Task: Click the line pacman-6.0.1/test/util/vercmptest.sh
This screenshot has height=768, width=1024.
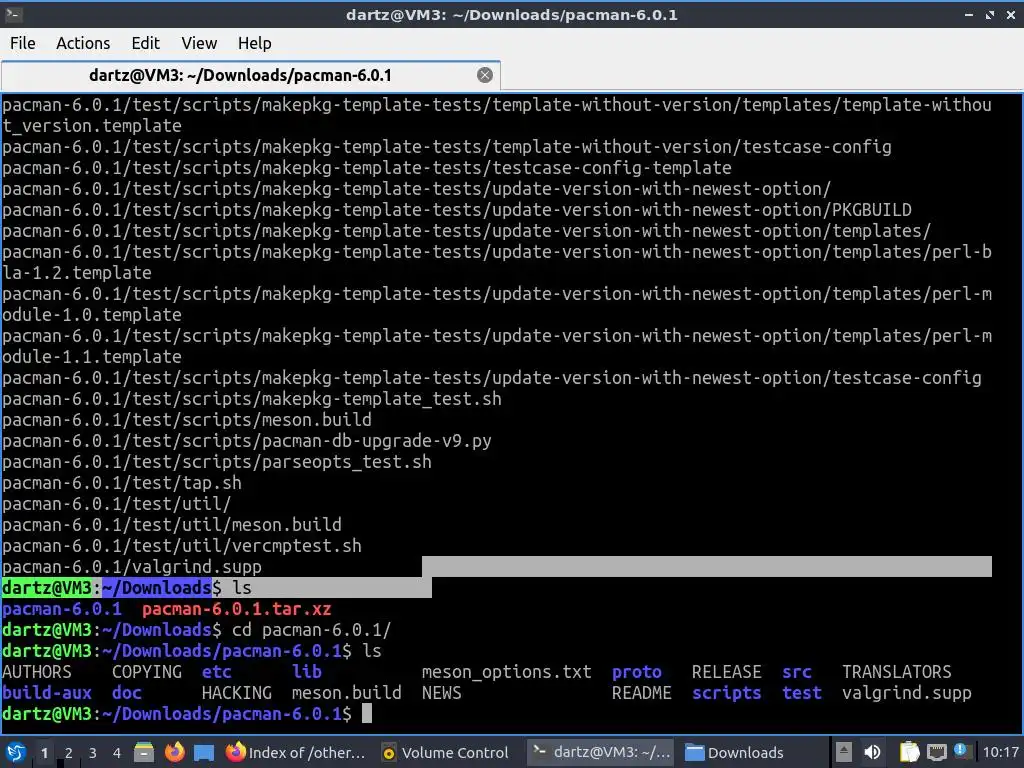Action: click(182, 546)
